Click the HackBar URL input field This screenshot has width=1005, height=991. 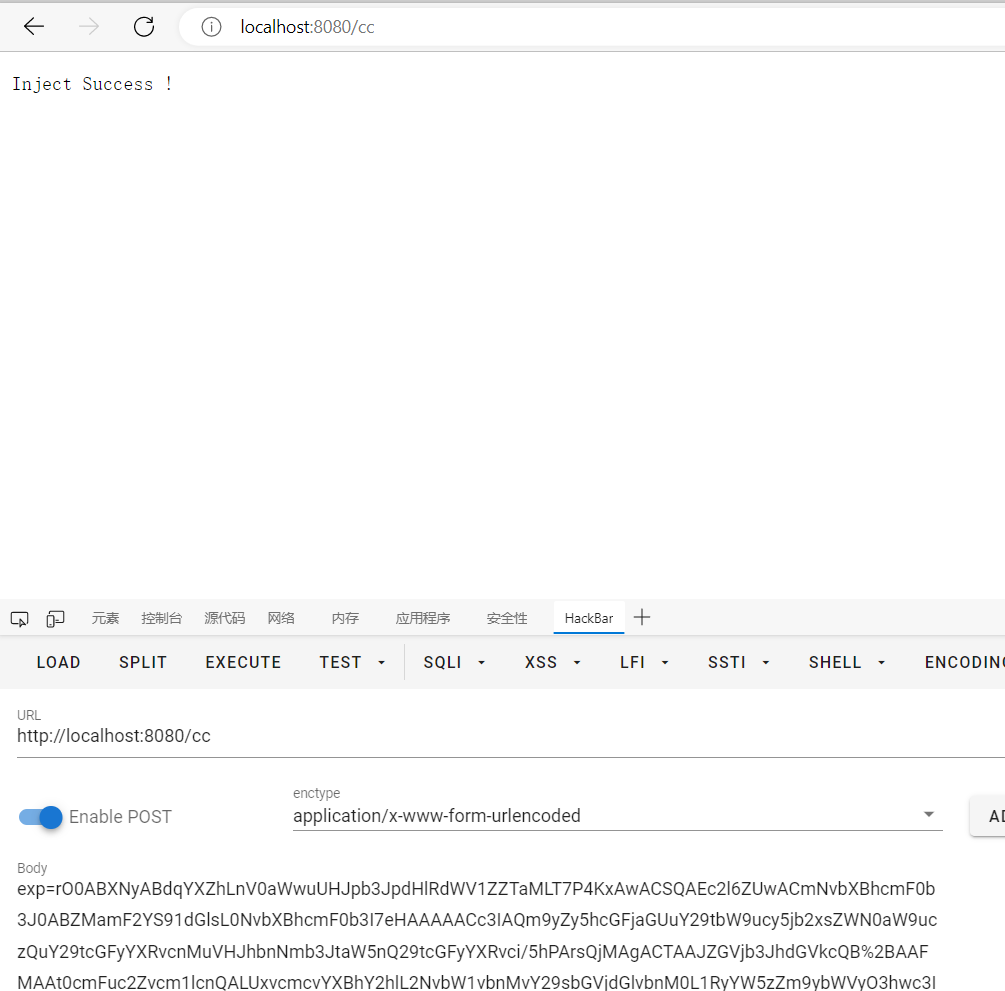(511, 736)
